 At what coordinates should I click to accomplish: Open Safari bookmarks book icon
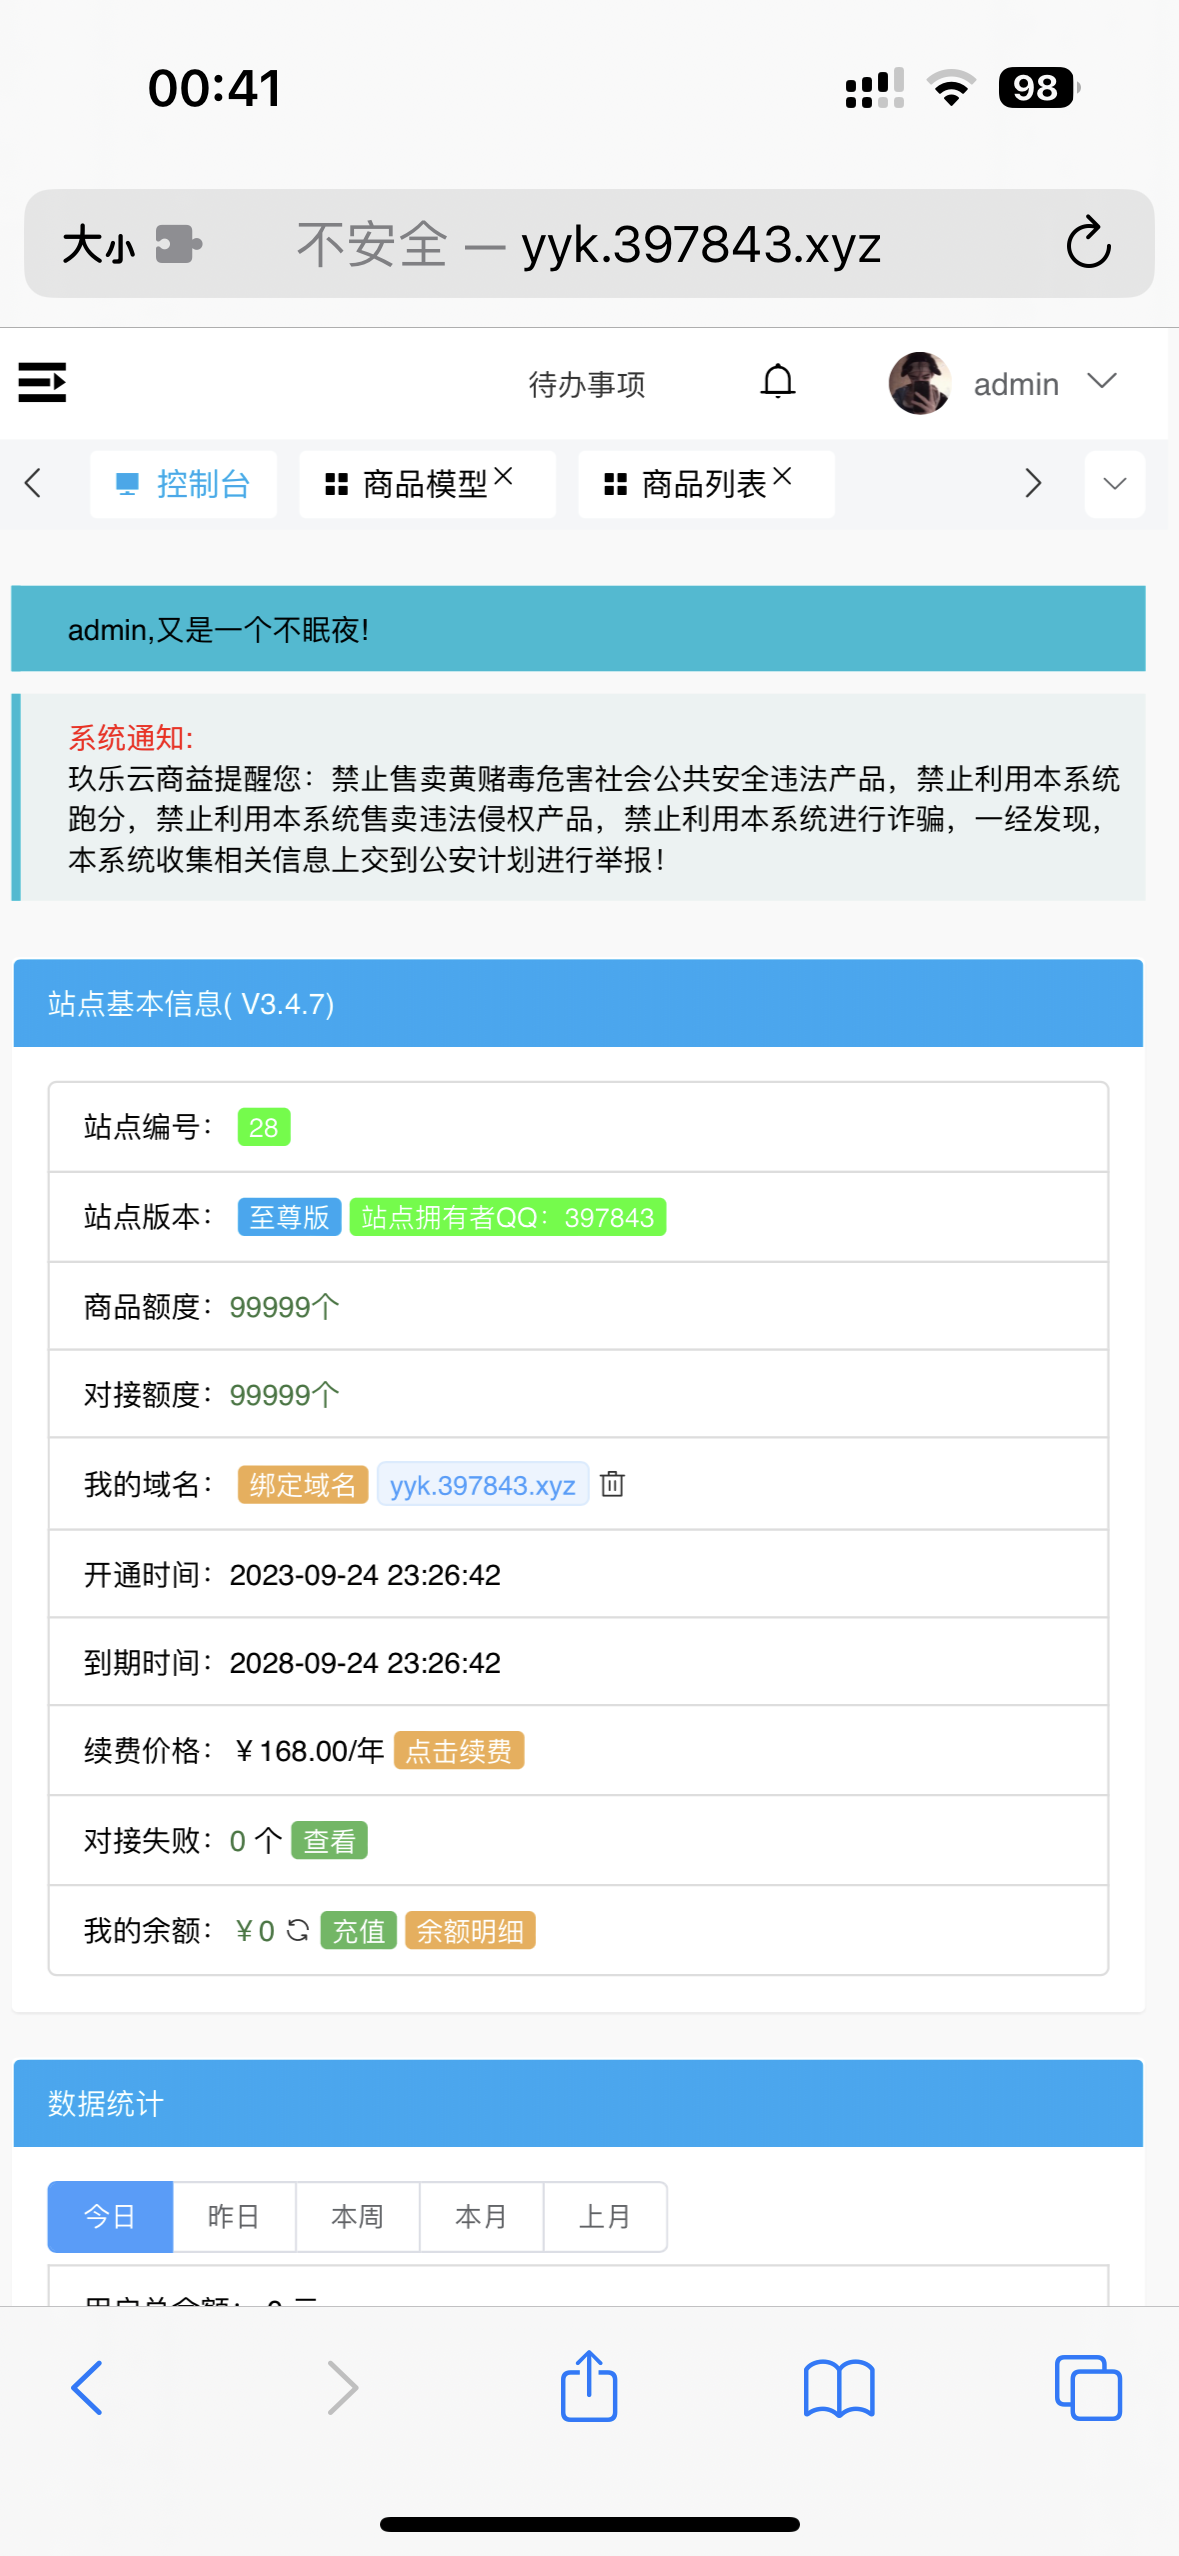838,2387
